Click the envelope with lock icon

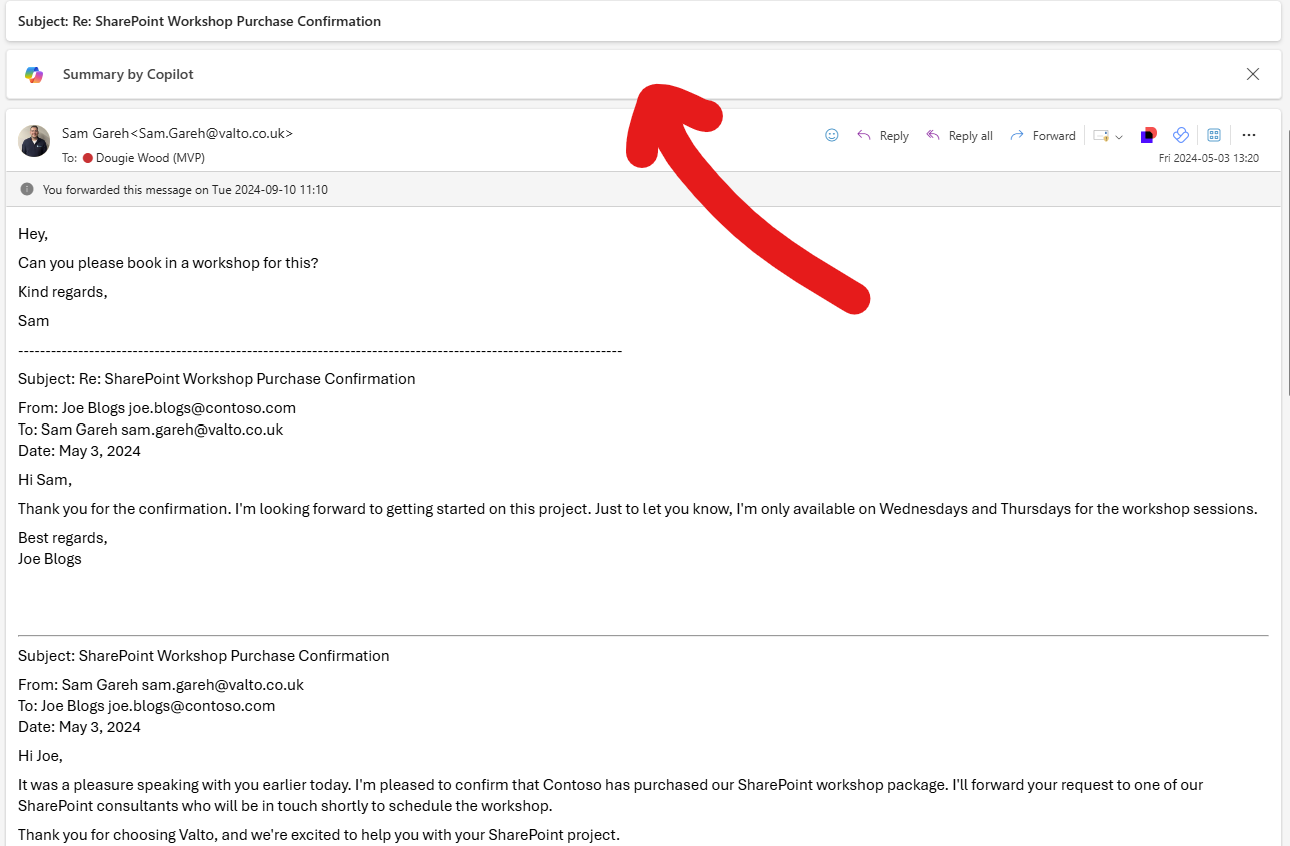(1101, 135)
